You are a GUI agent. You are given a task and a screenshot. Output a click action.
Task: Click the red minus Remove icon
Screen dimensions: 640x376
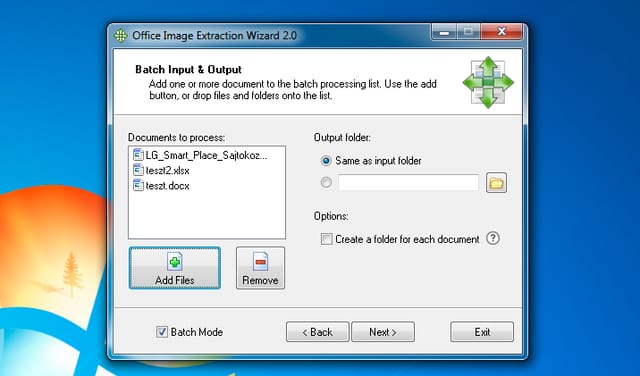[x=260, y=262]
